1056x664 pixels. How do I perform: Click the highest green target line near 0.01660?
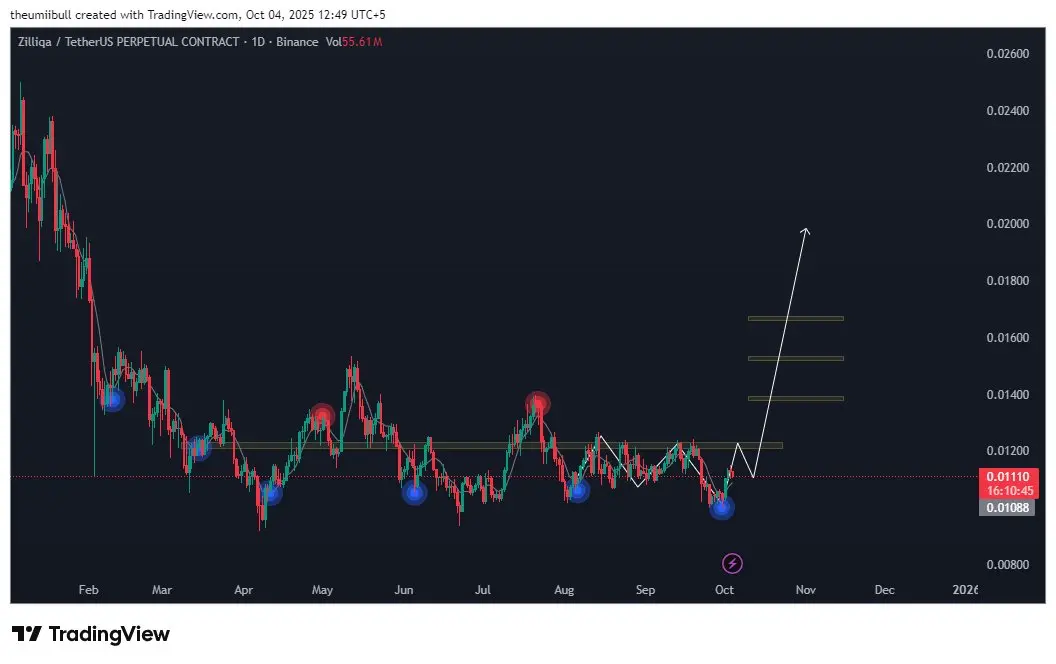[795, 319]
